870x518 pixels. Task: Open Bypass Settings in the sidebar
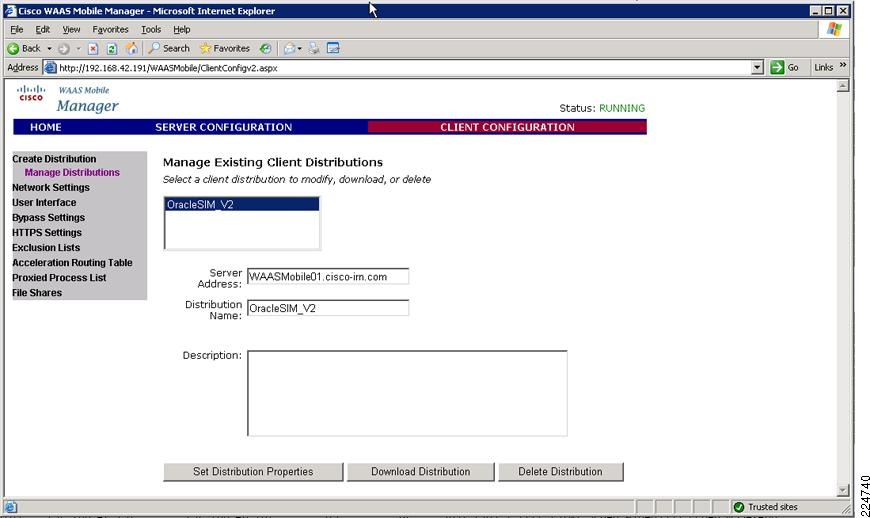click(48, 217)
